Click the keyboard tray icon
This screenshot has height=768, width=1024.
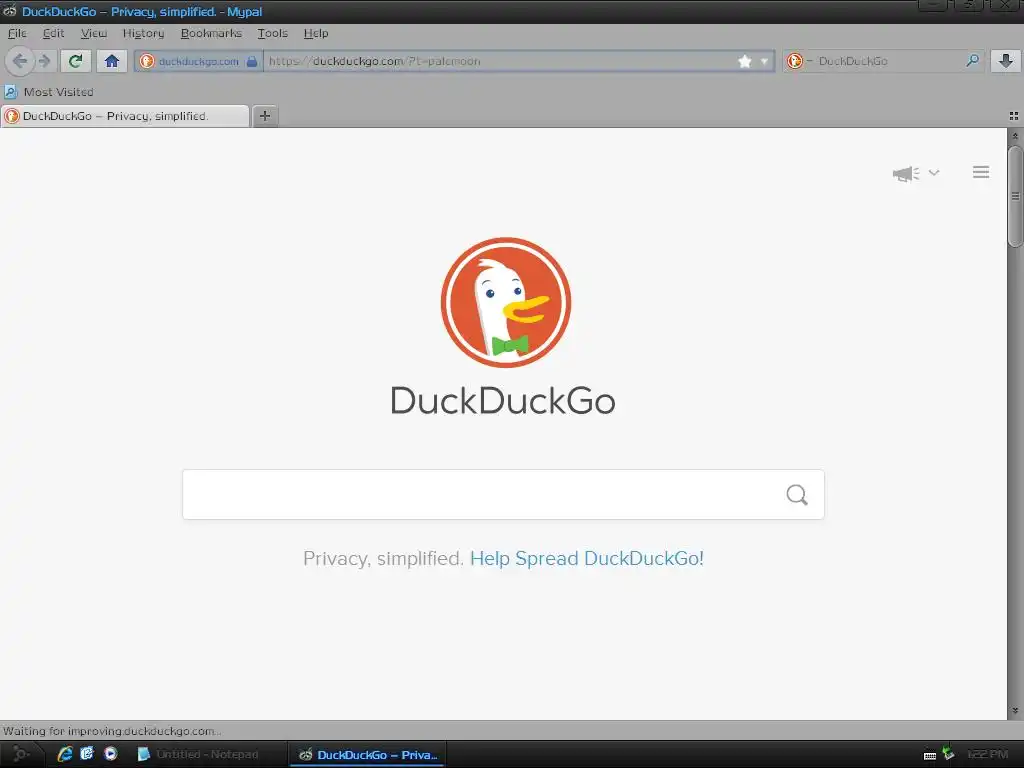(929, 756)
